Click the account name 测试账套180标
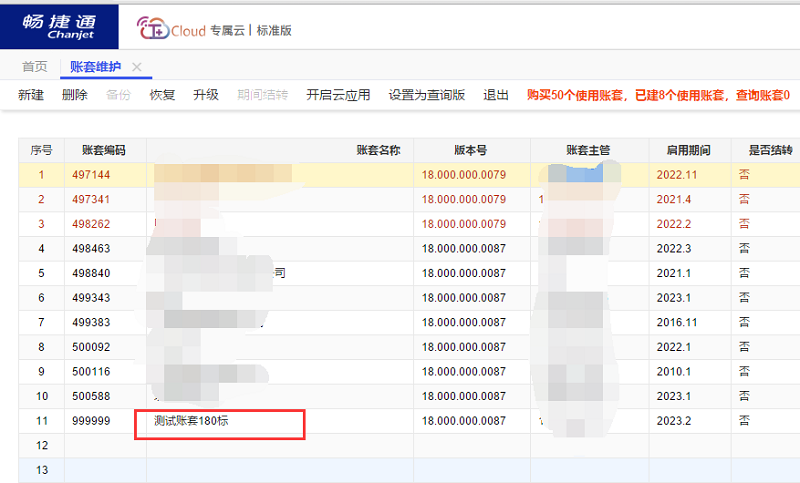800x483 pixels. pos(191,421)
